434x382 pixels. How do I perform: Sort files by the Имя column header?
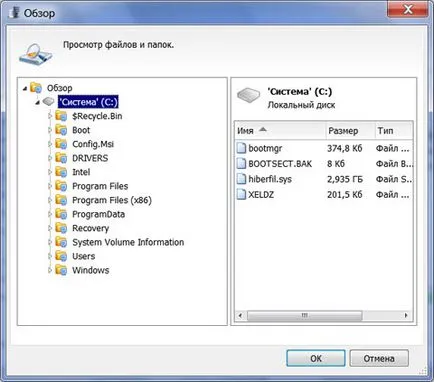[x=280, y=131]
